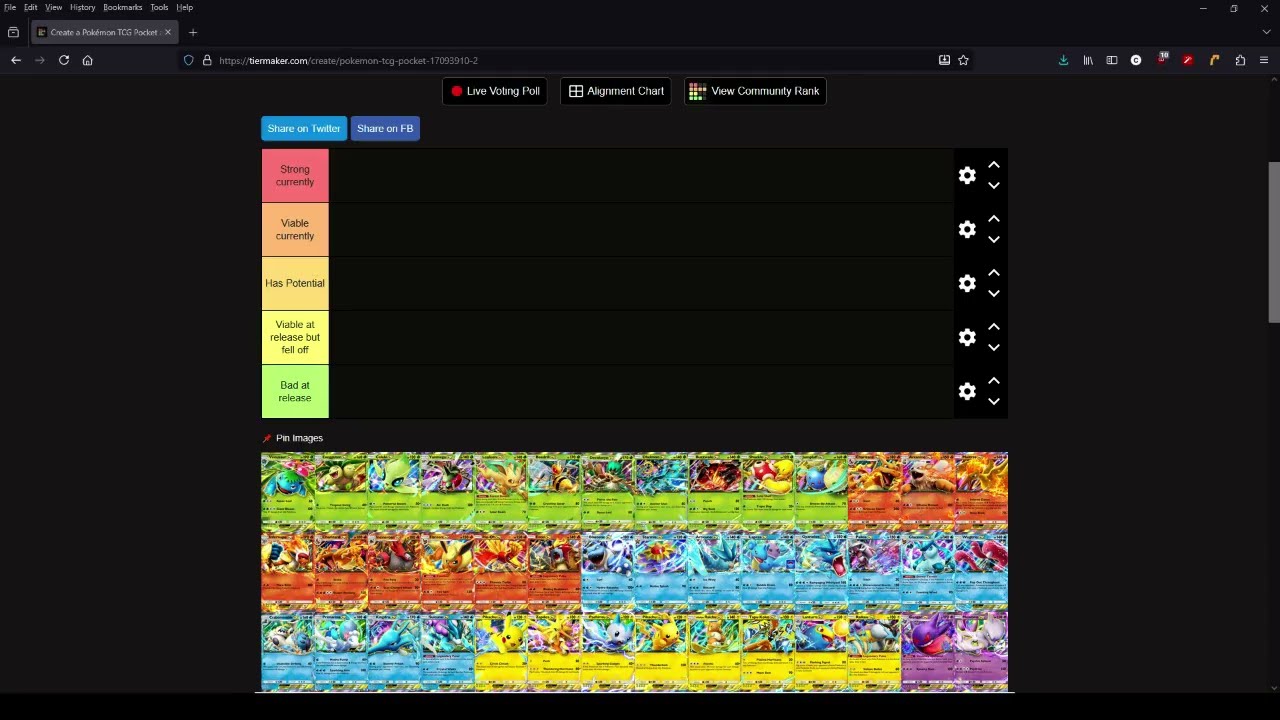The width and height of the screenshot is (1280, 720).
Task: Share tier list on Twitter
Action: tap(304, 128)
